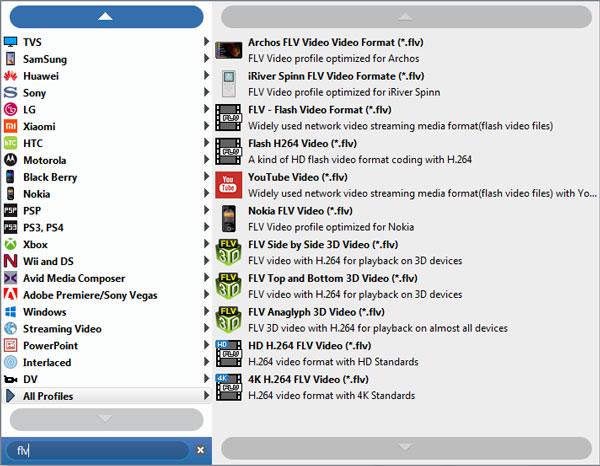Click the Black Berry phone icon
The image size is (600, 466).
click(x=10, y=177)
